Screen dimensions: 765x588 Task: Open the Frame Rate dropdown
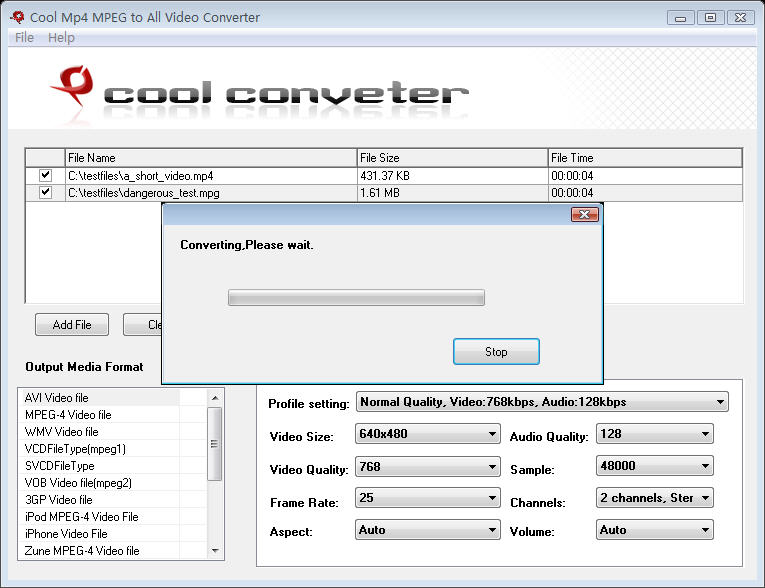tap(427, 498)
